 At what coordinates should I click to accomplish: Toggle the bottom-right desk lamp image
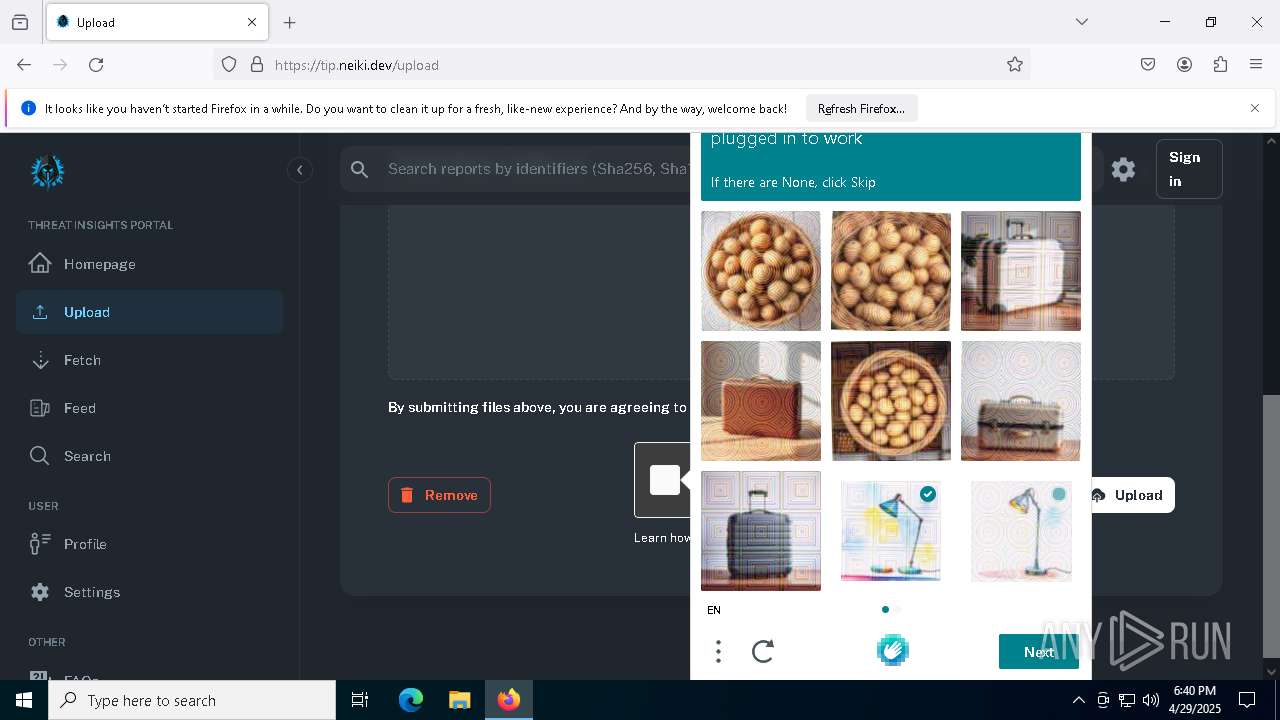[1021, 531]
